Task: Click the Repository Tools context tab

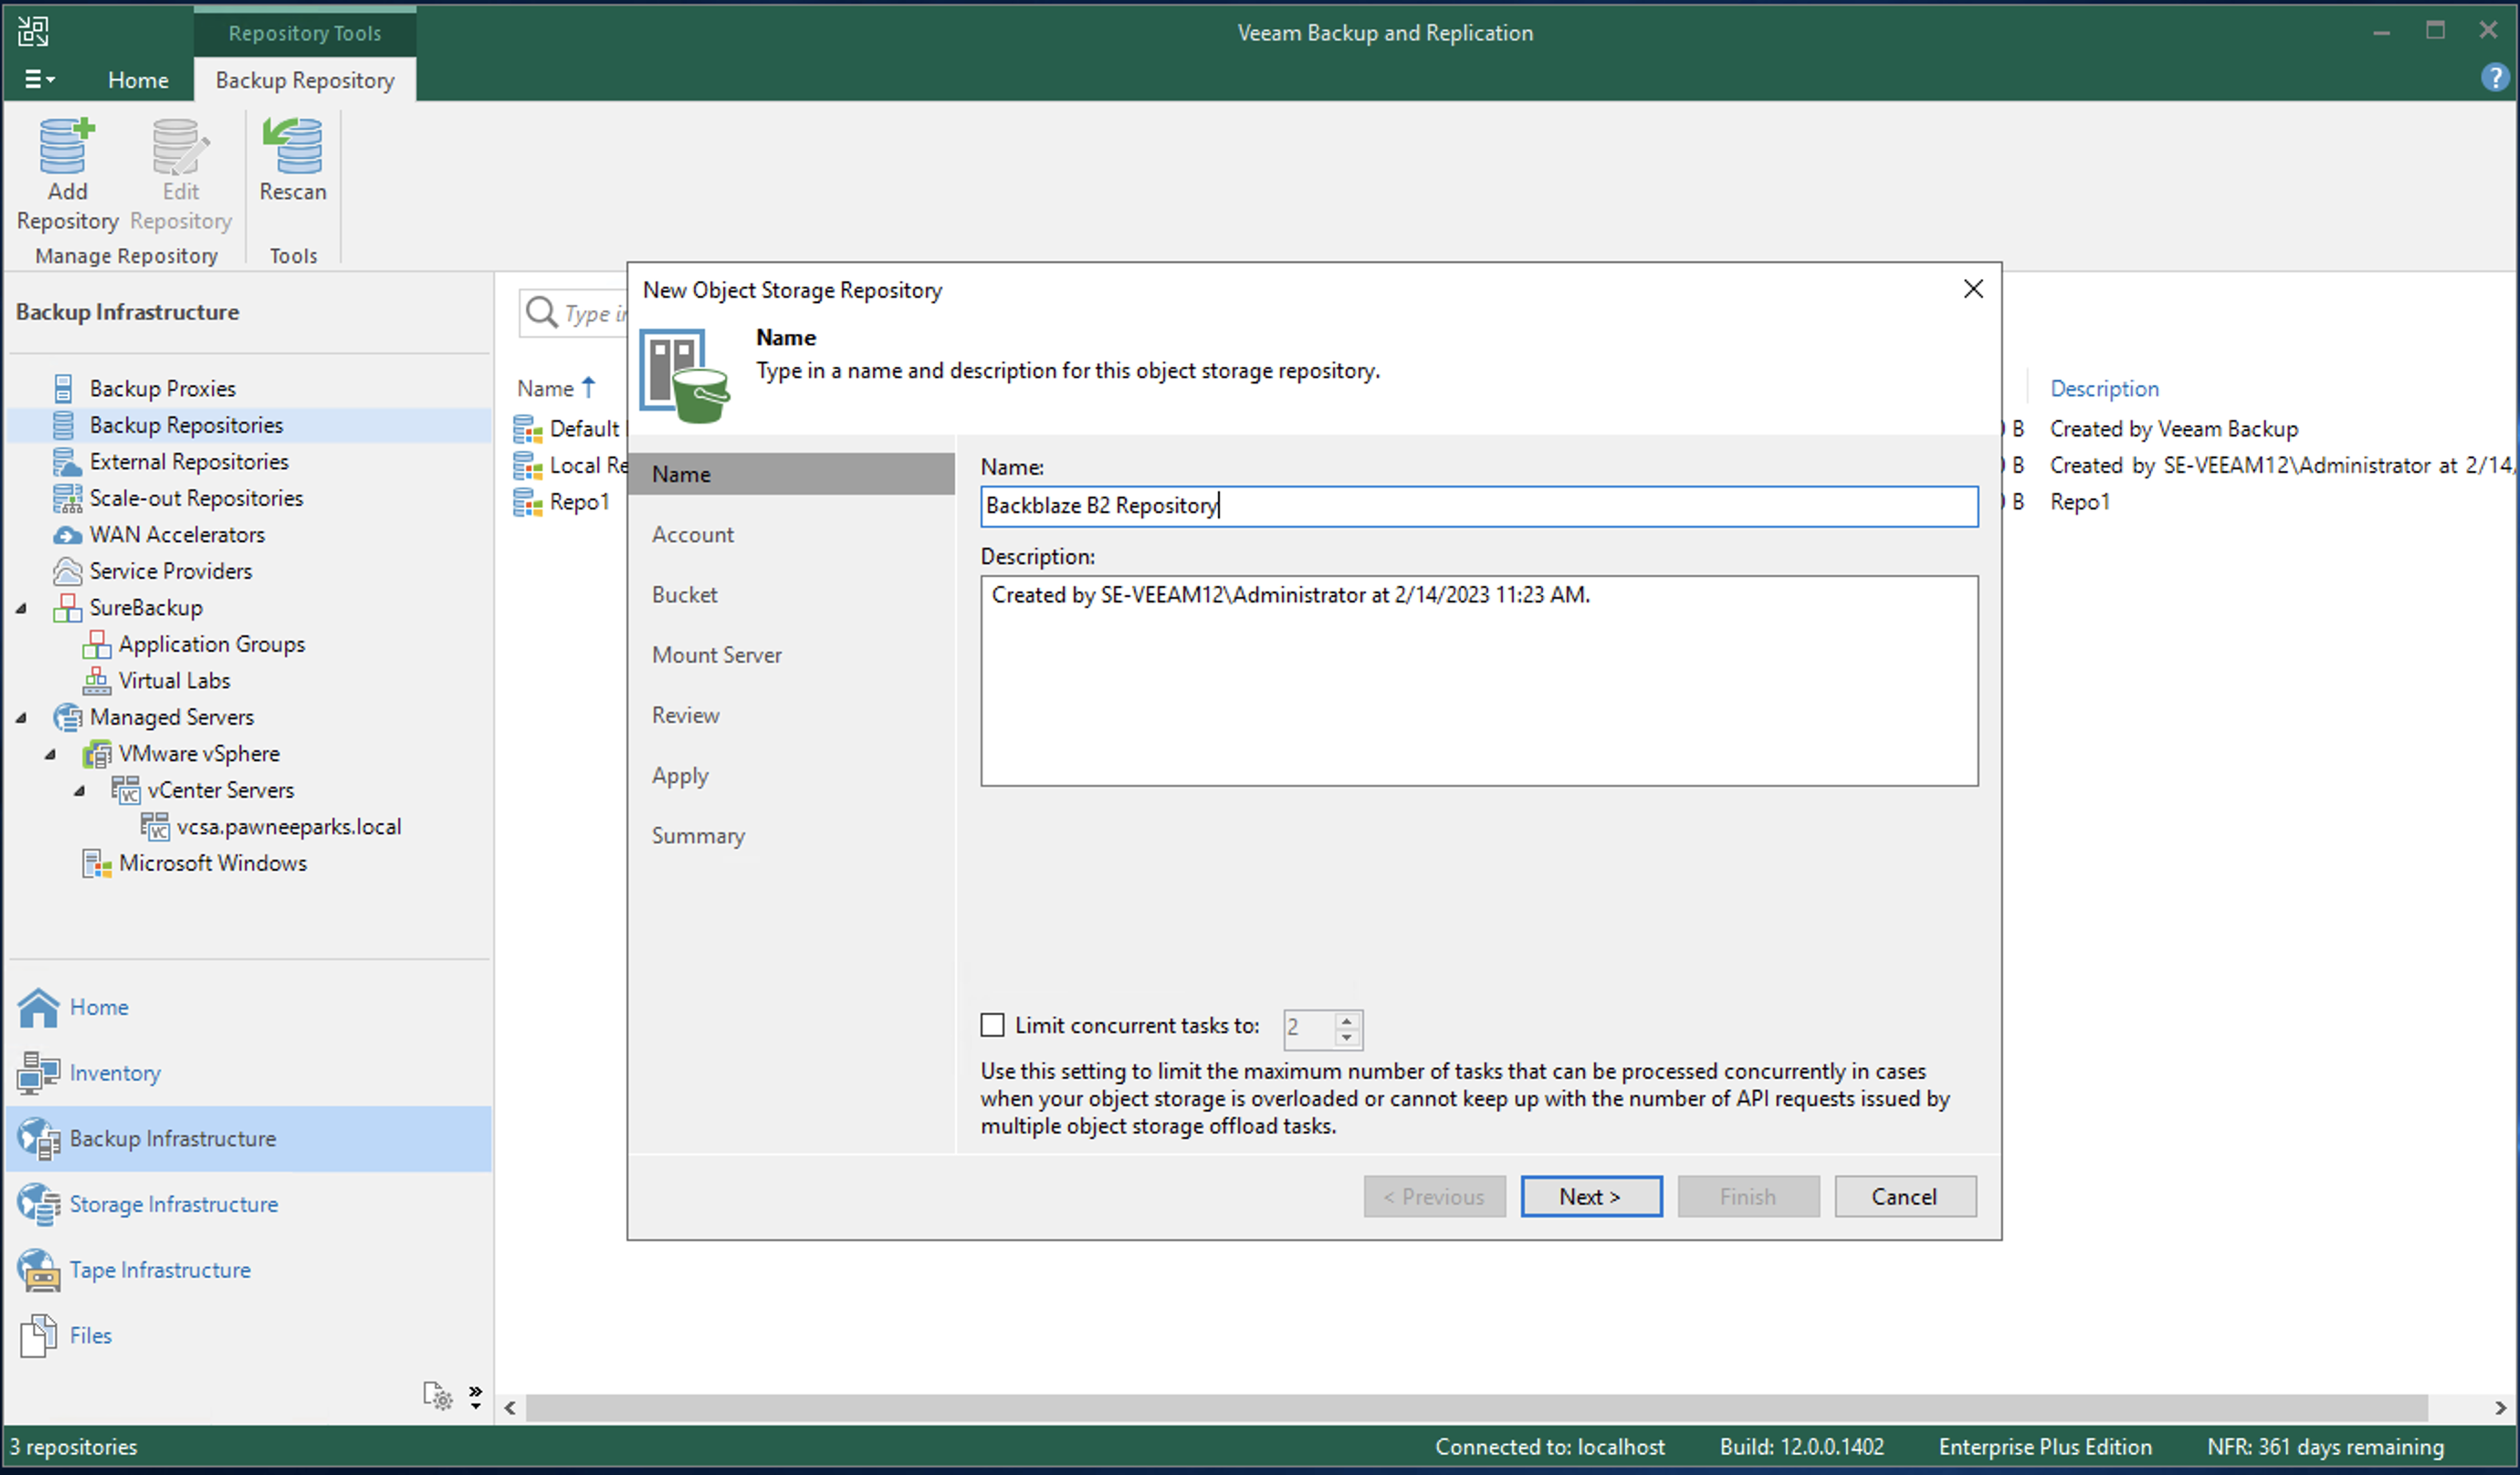Action: (x=305, y=33)
